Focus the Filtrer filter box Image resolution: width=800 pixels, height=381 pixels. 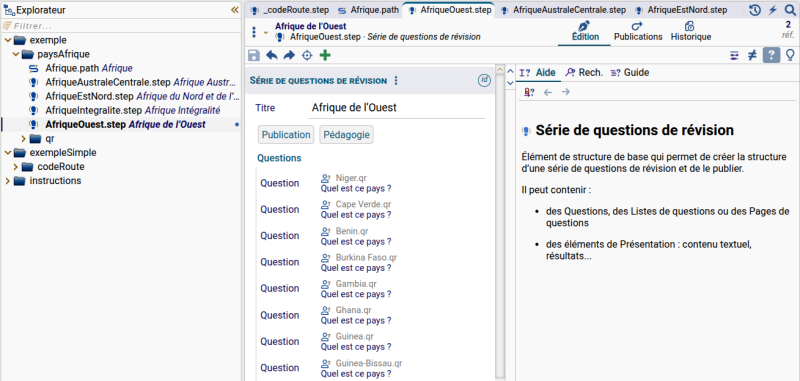click(122, 26)
